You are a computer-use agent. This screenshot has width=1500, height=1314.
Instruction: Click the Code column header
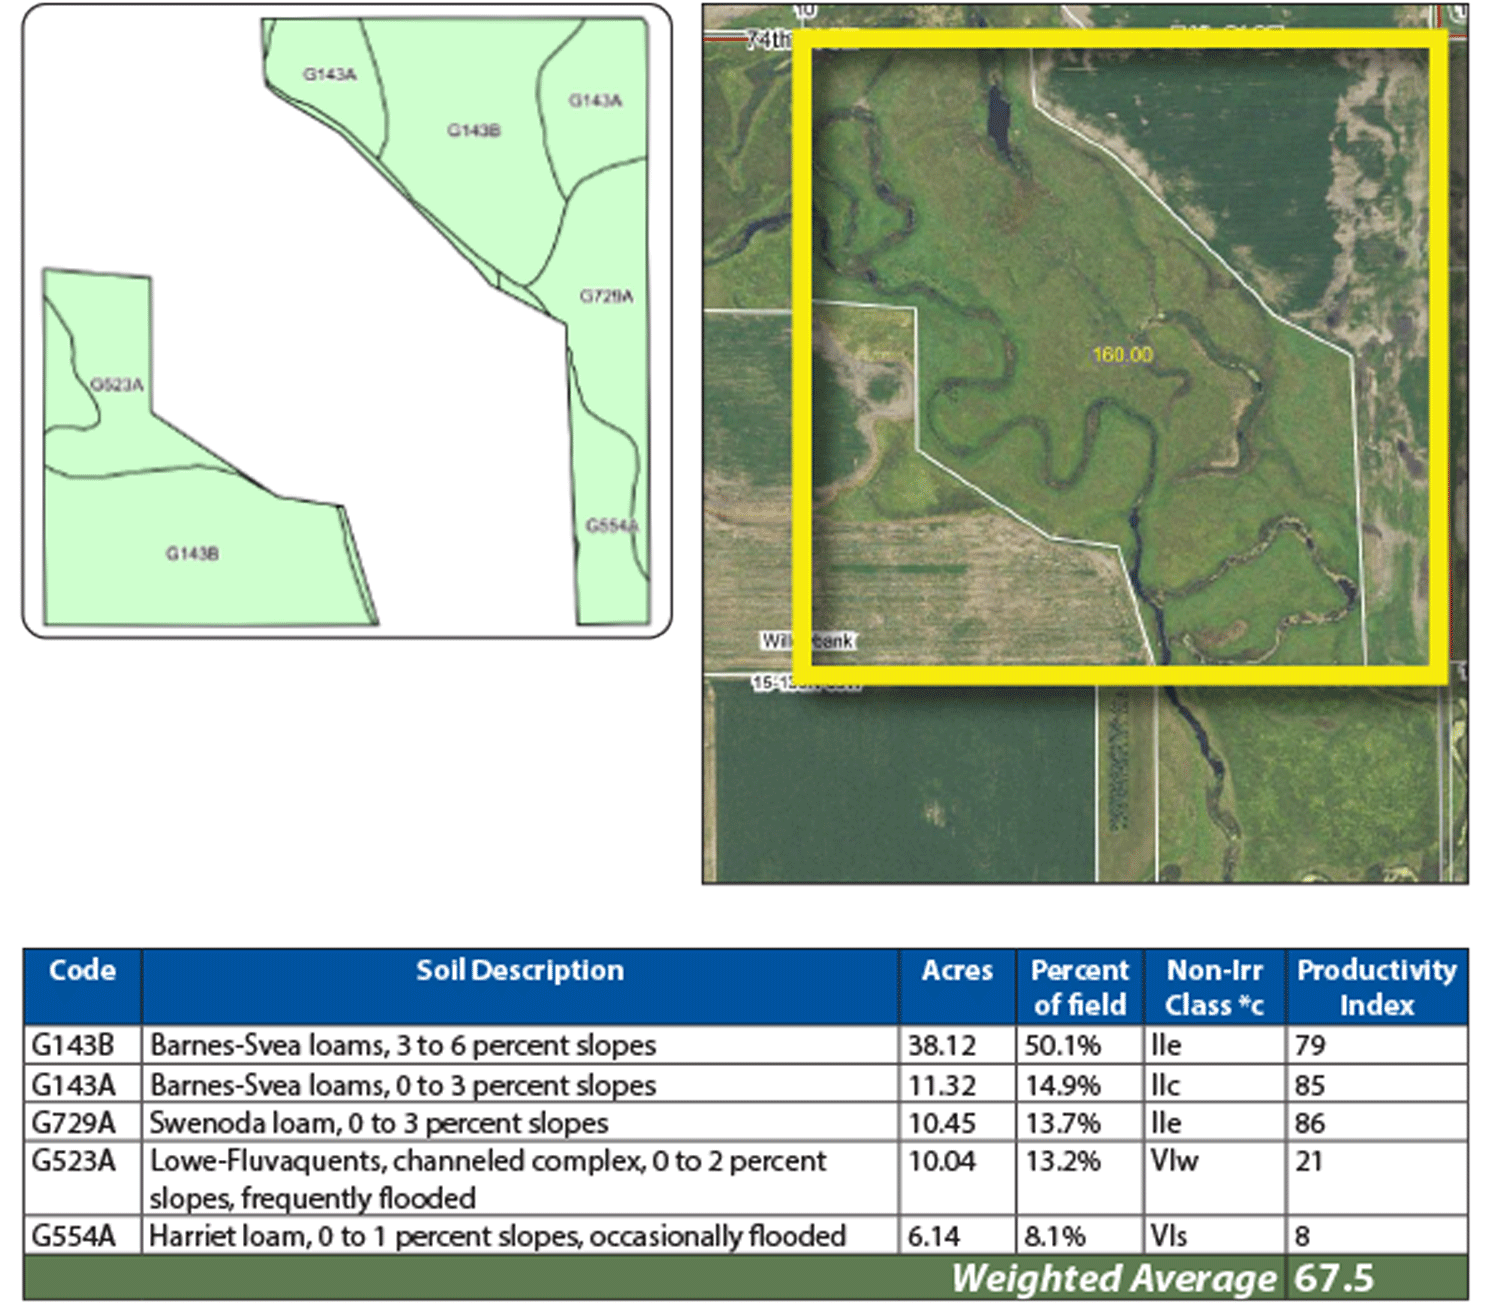click(x=82, y=971)
